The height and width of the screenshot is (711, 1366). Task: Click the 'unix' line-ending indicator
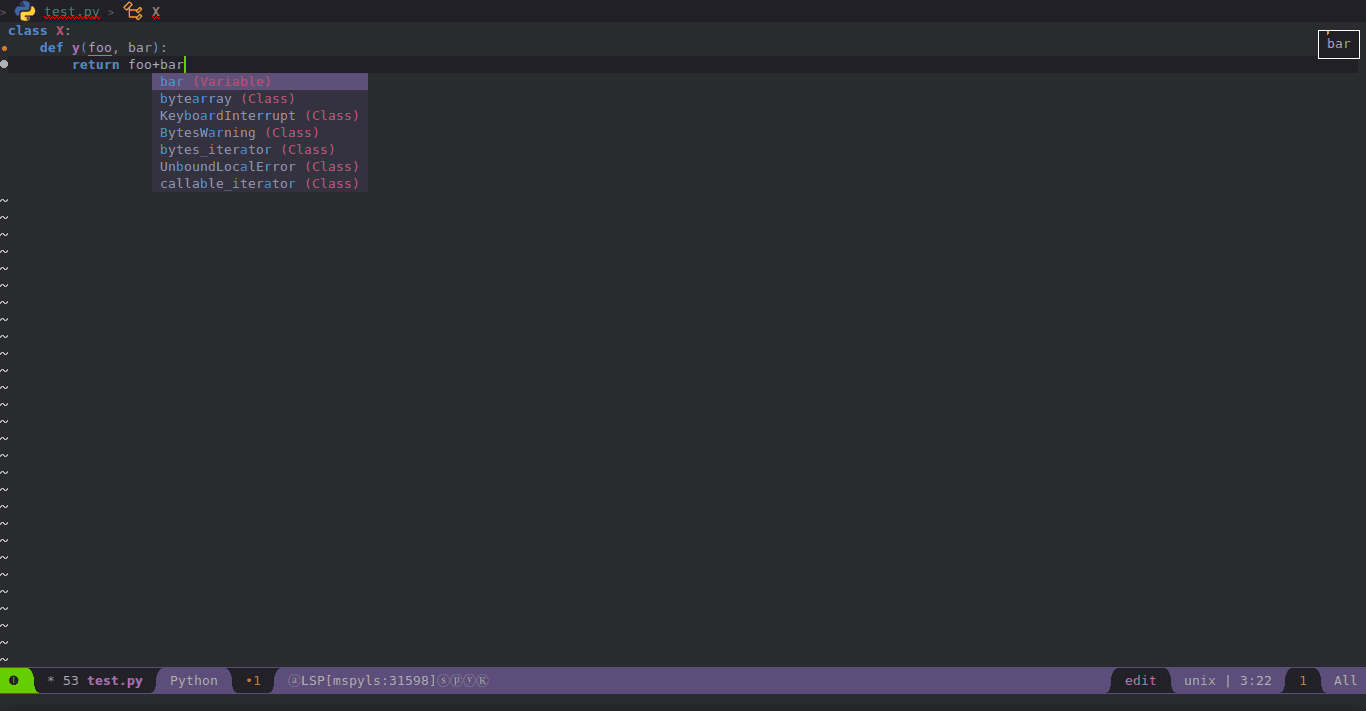click(1200, 681)
